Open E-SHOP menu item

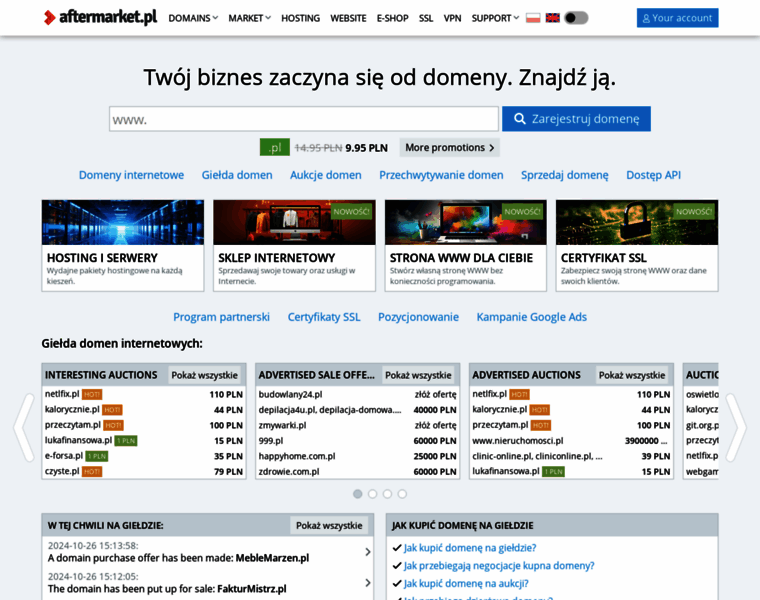click(393, 18)
